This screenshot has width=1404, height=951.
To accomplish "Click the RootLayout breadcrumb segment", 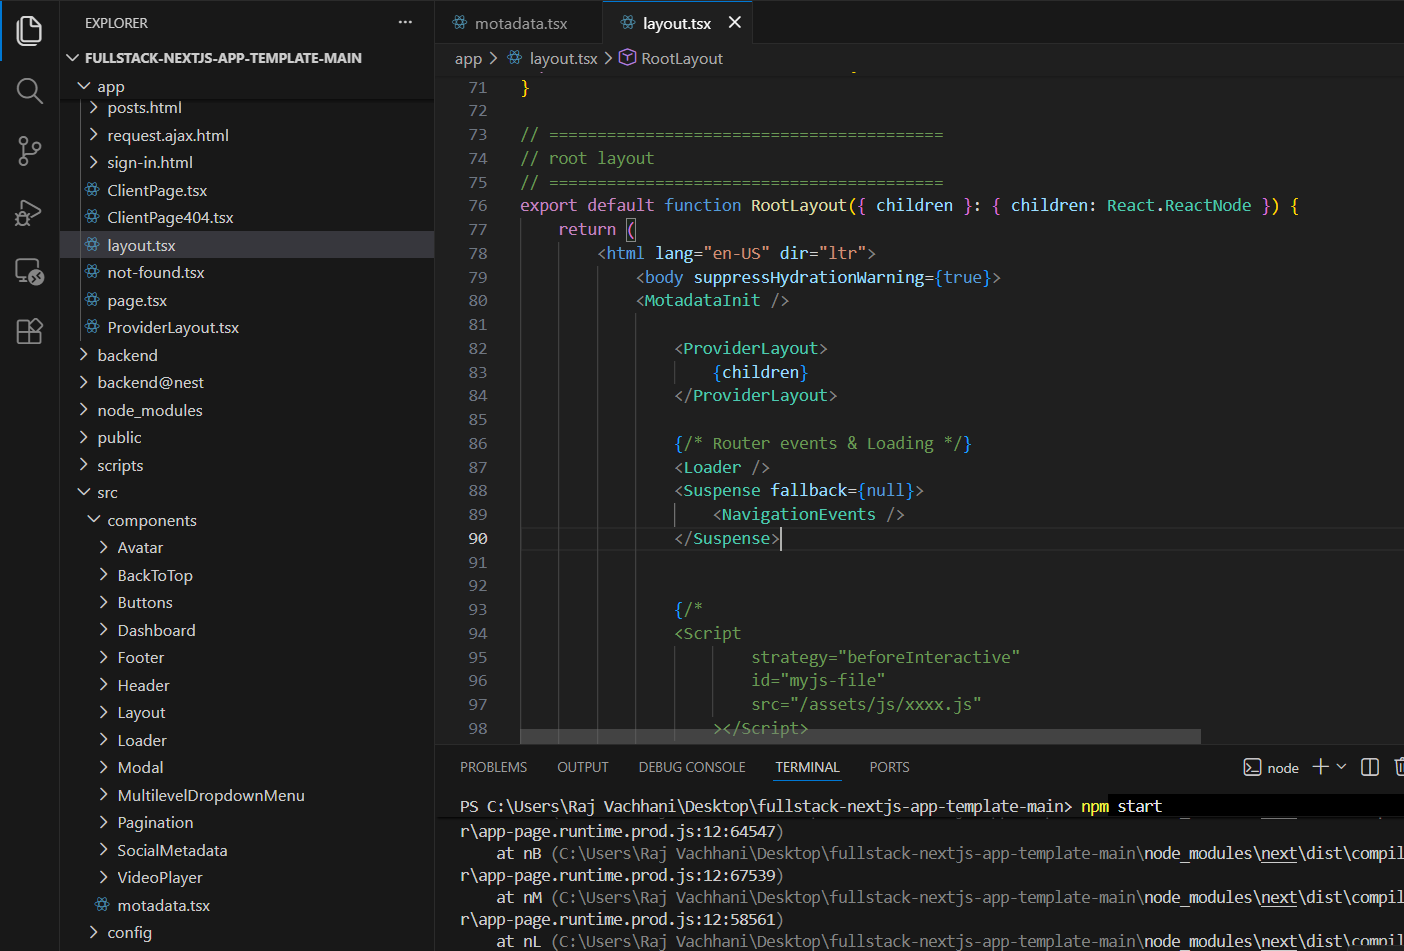I will [682, 59].
